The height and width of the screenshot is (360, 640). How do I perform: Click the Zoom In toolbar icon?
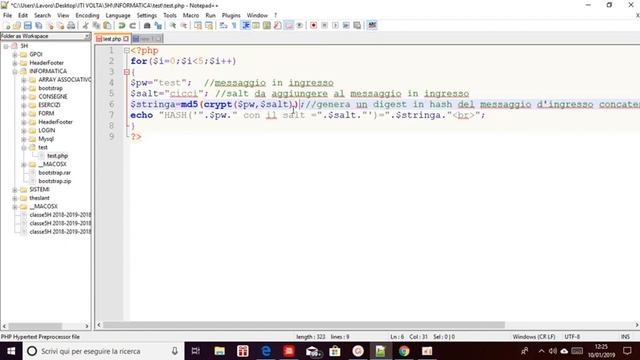click(x=173, y=26)
